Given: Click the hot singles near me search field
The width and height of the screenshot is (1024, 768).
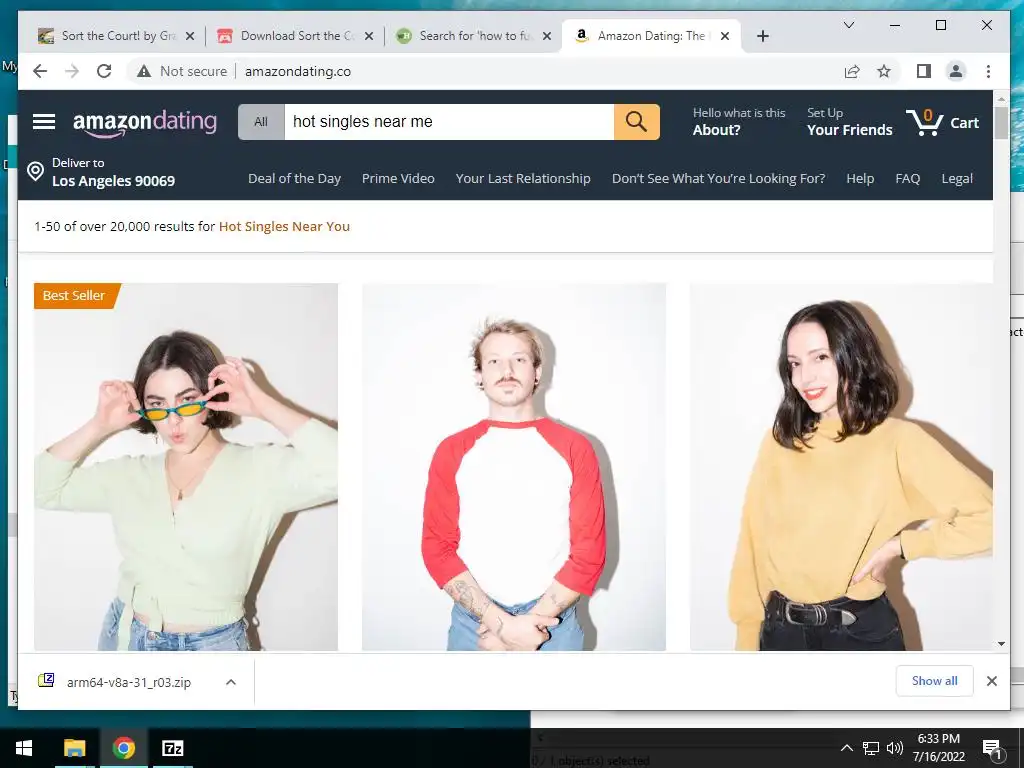Looking at the screenshot, I should click(x=449, y=121).
